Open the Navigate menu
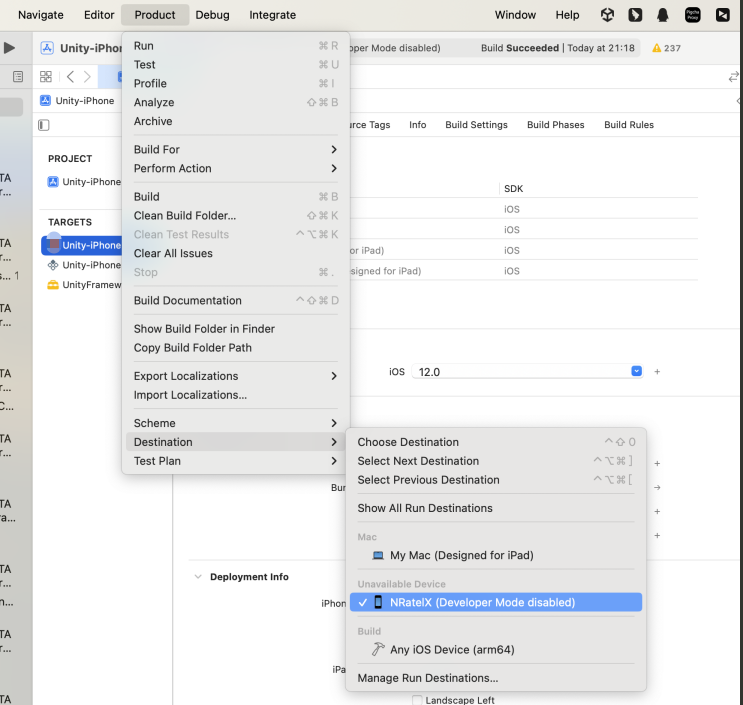 (x=41, y=15)
